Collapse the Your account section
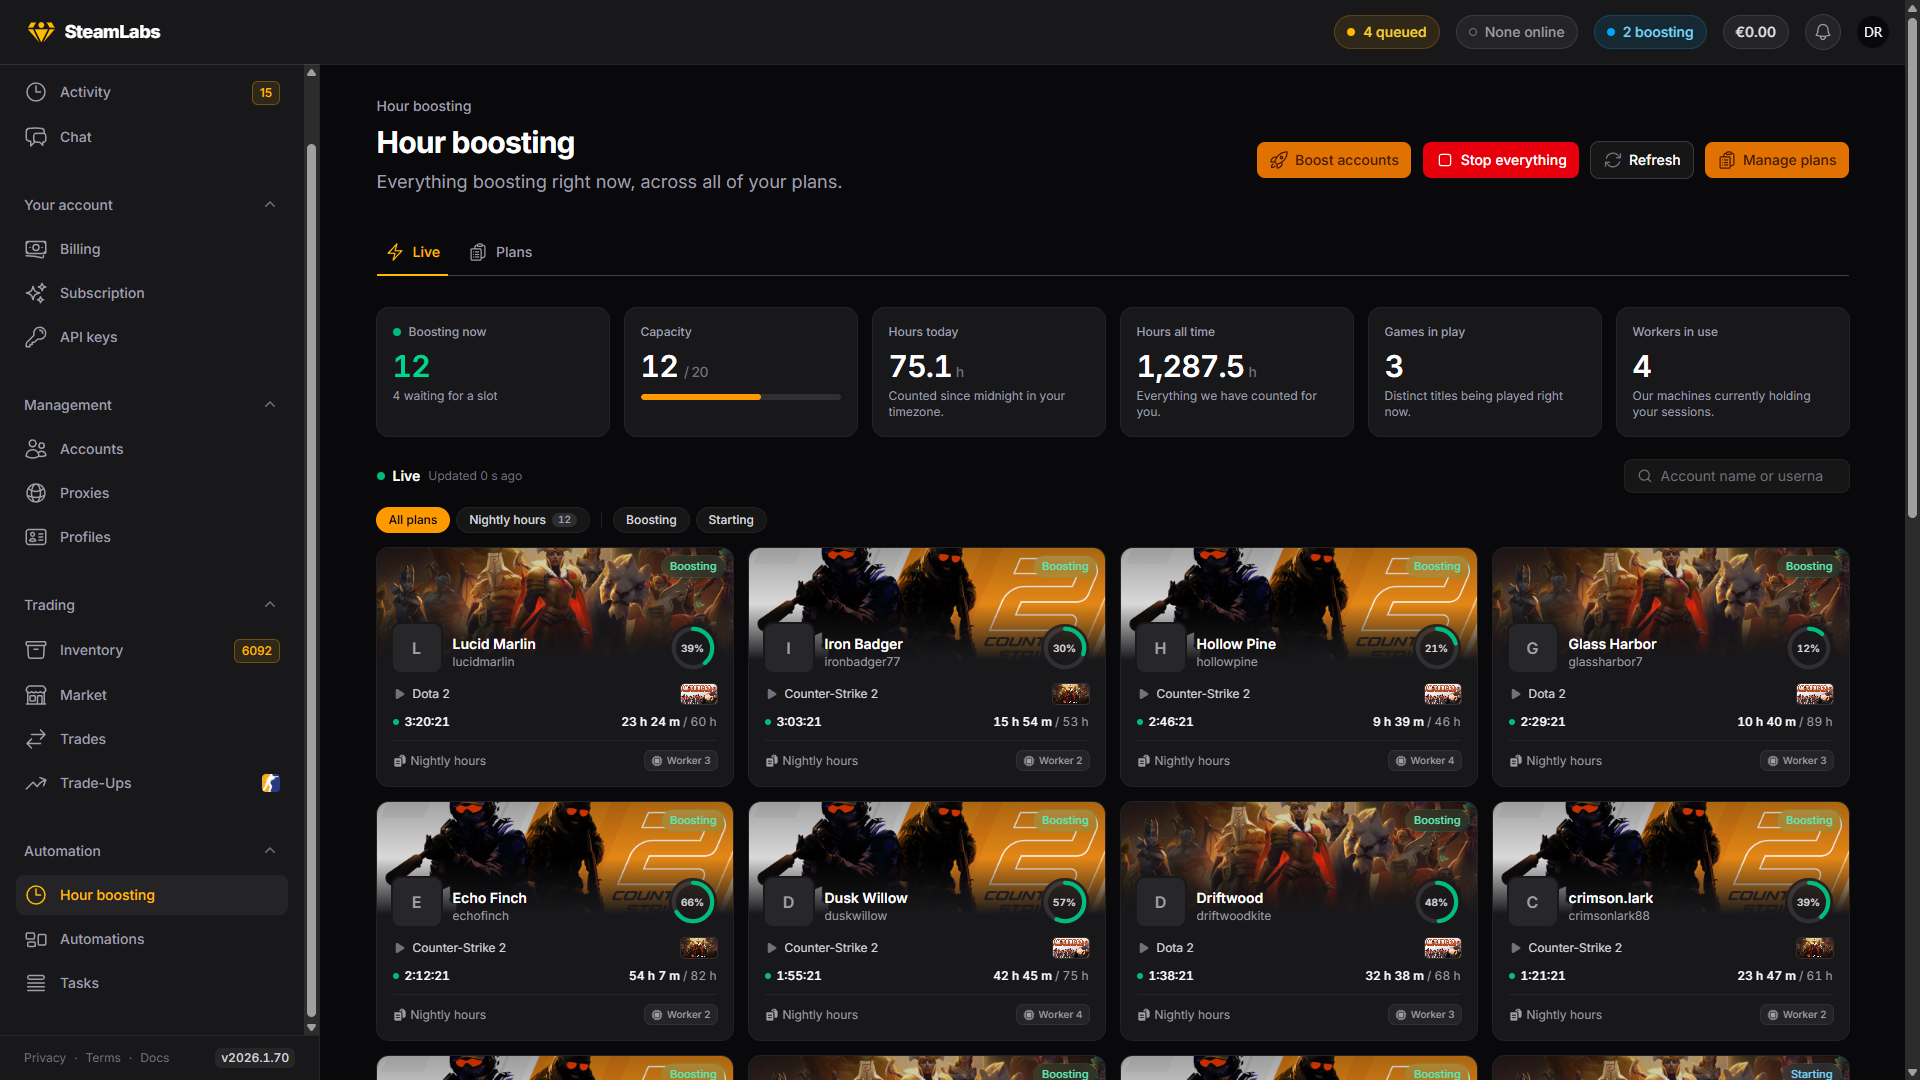 pyautogui.click(x=270, y=205)
